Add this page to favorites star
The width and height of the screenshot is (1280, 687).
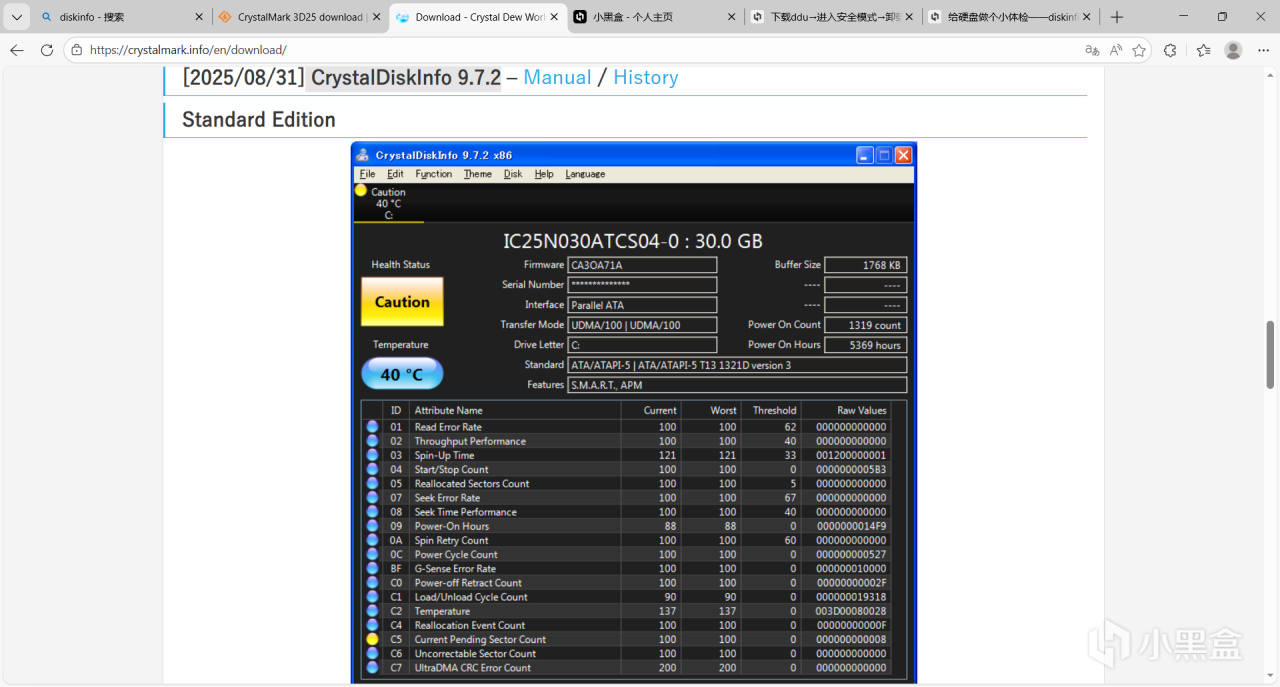point(1139,50)
